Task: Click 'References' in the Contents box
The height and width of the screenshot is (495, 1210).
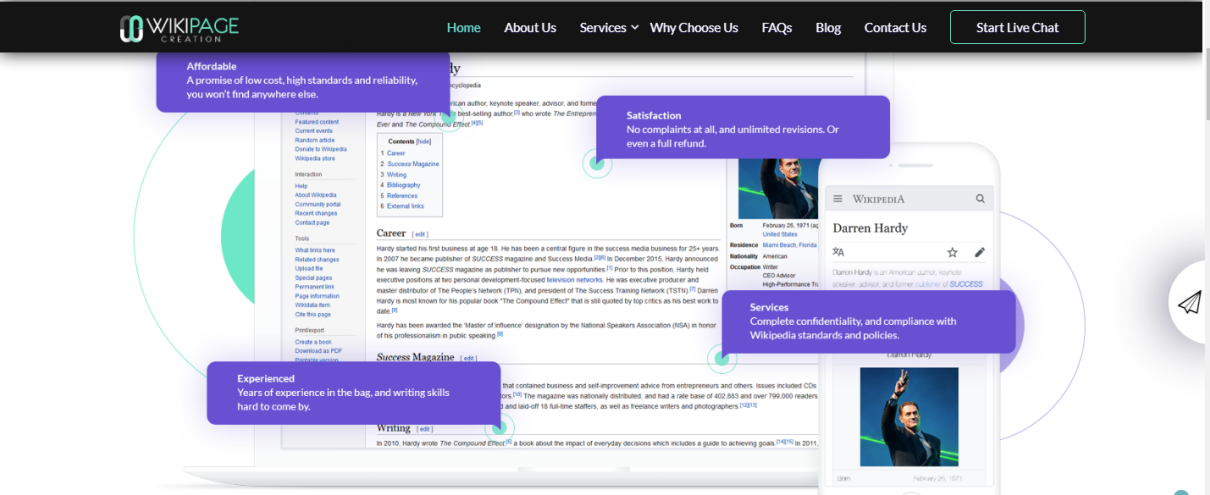Action: click(403, 196)
